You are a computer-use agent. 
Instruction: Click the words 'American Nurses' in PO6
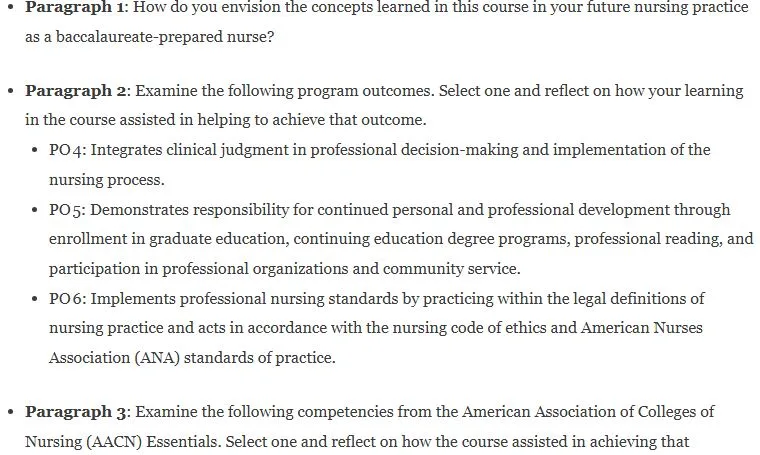[x=642, y=328]
